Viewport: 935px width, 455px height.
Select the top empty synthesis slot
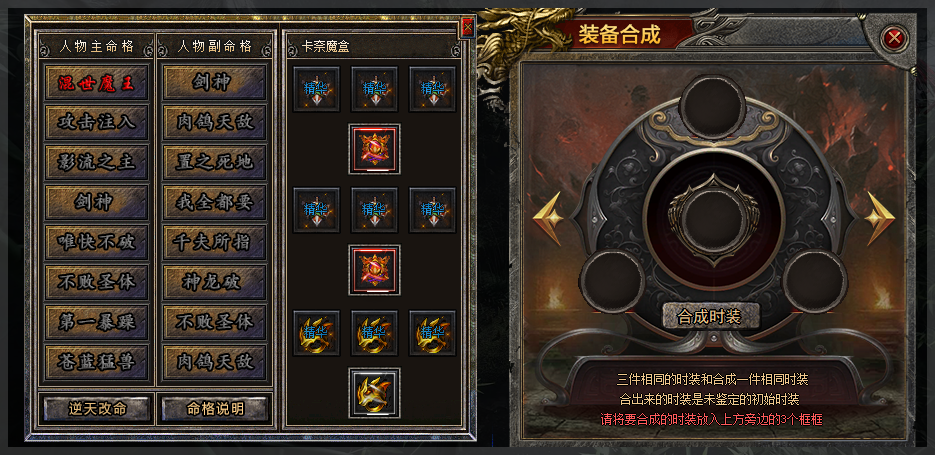712,107
